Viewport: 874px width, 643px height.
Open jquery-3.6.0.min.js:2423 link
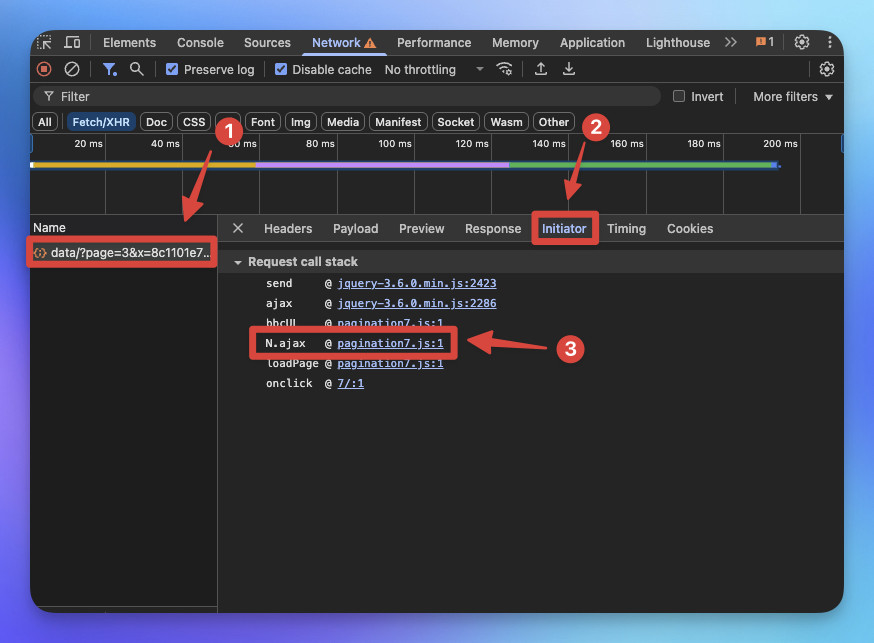[x=416, y=283]
